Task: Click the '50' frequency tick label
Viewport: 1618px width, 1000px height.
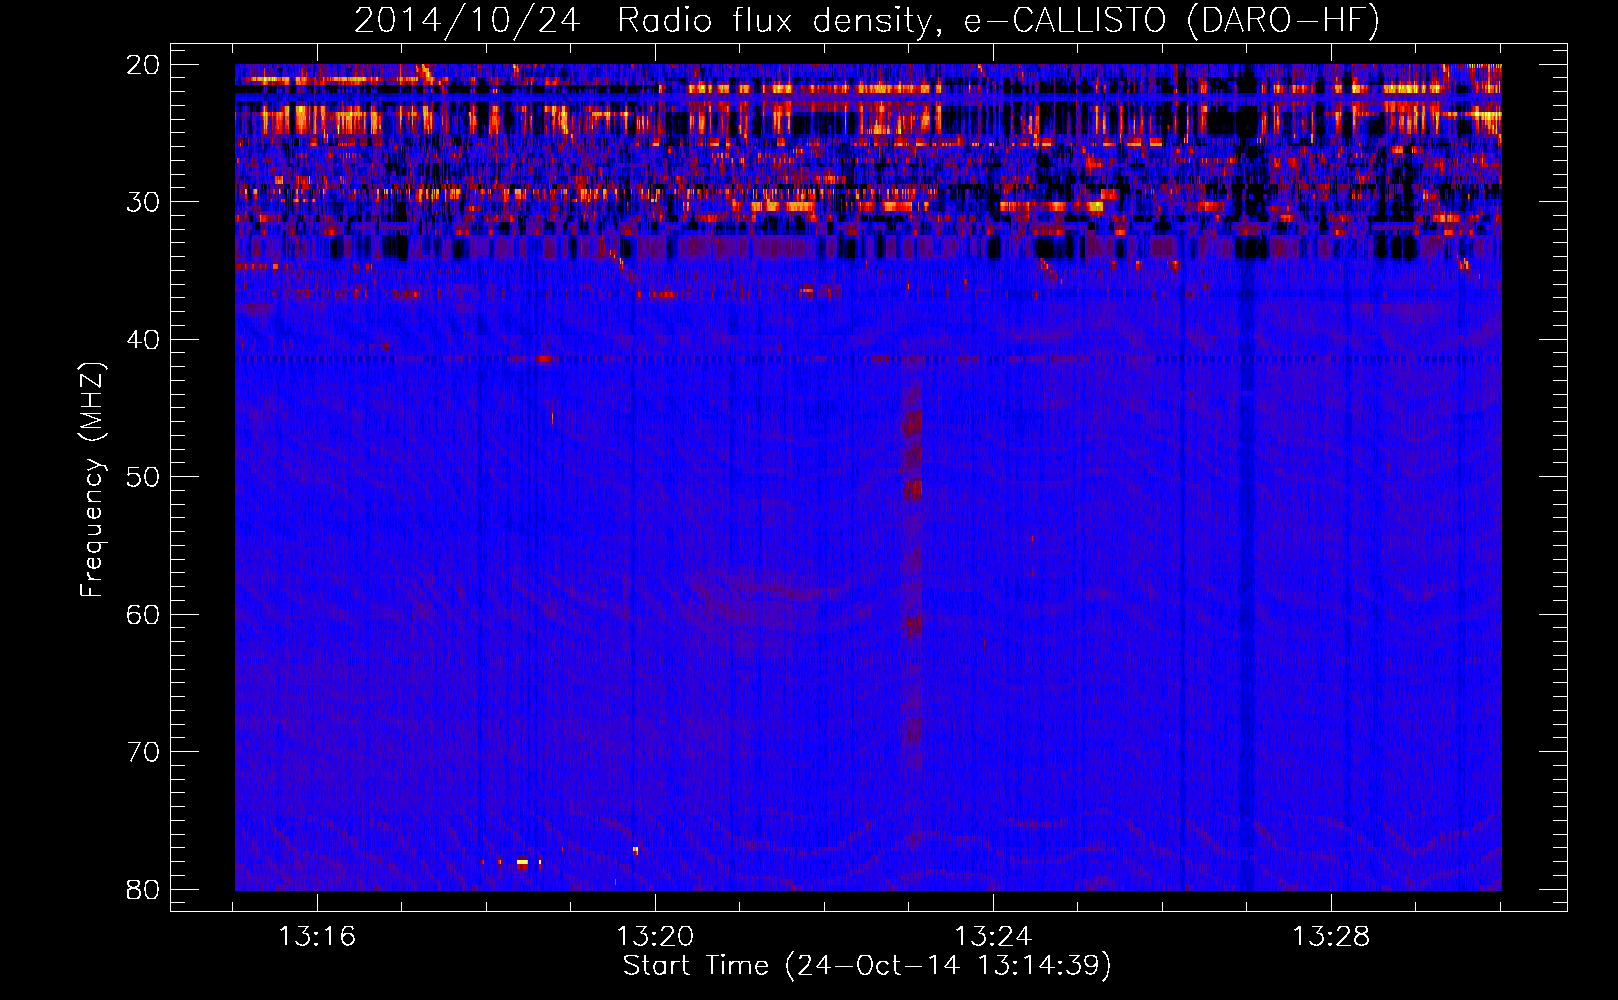Action: coord(143,477)
